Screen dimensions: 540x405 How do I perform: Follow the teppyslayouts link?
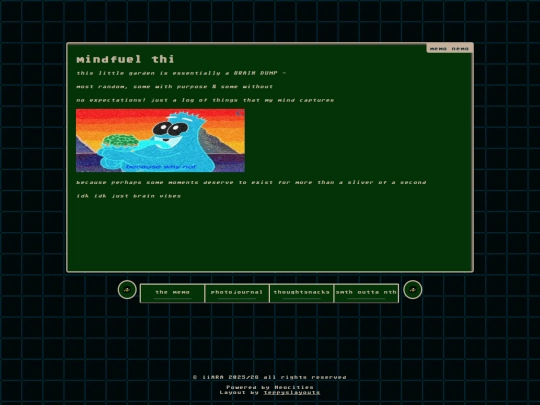pyautogui.click(x=292, y=392)
